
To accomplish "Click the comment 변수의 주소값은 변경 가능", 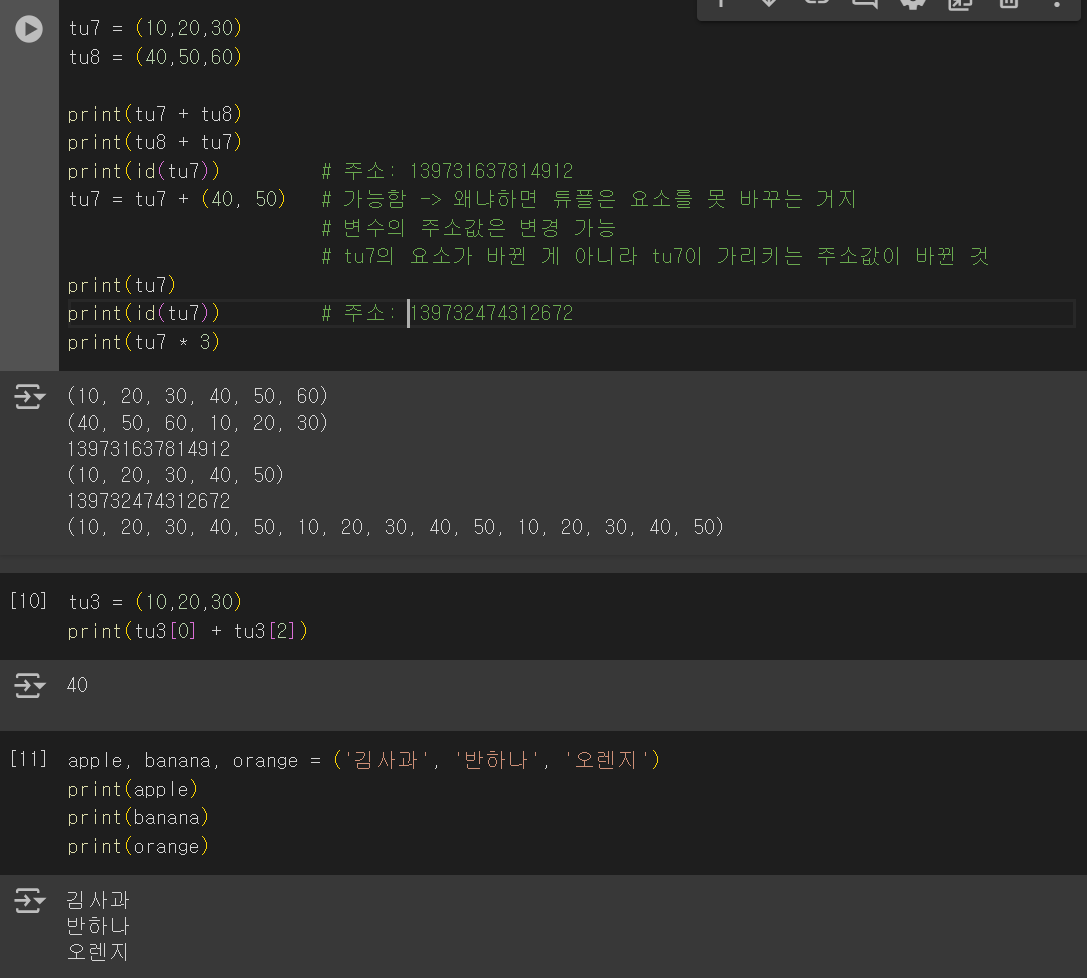I will [469, 228].
